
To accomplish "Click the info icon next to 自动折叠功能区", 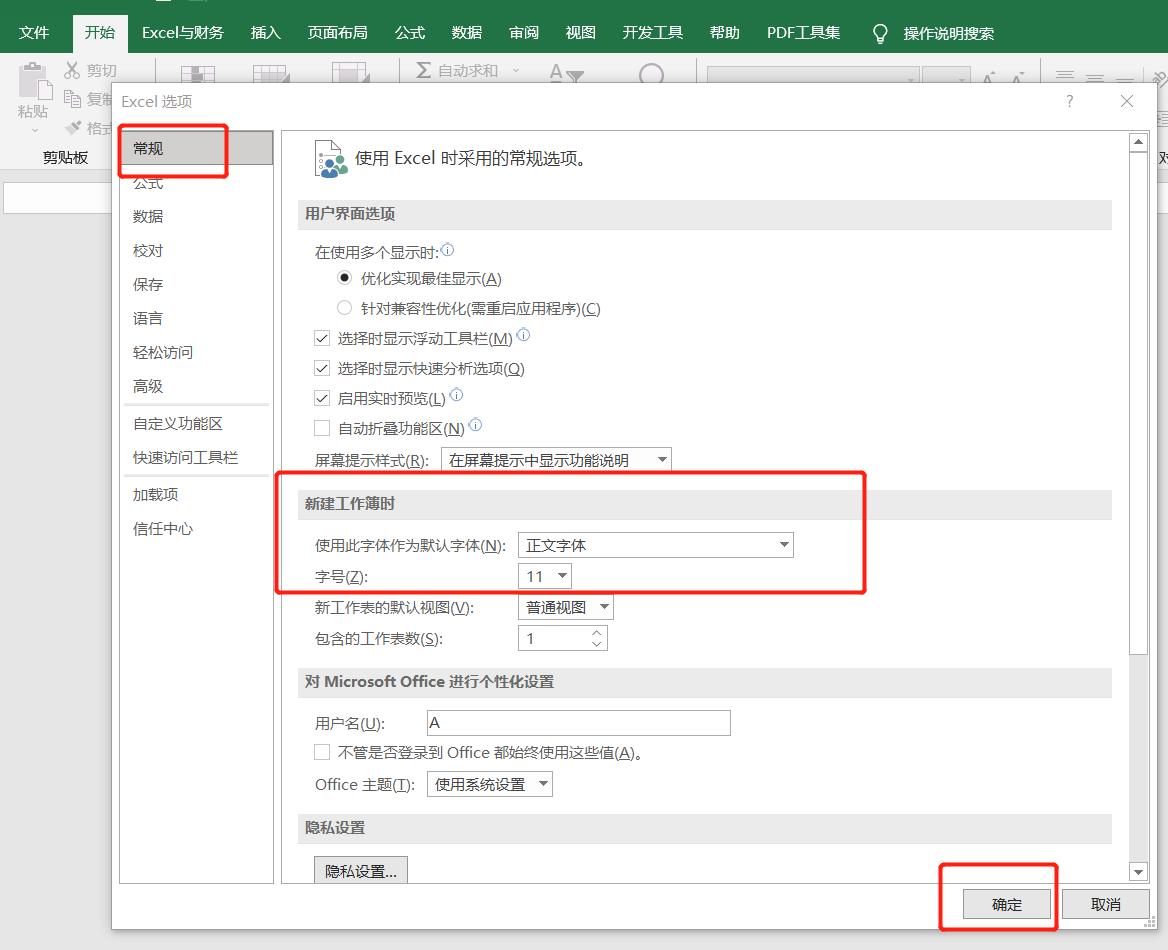I will point(475,423).
